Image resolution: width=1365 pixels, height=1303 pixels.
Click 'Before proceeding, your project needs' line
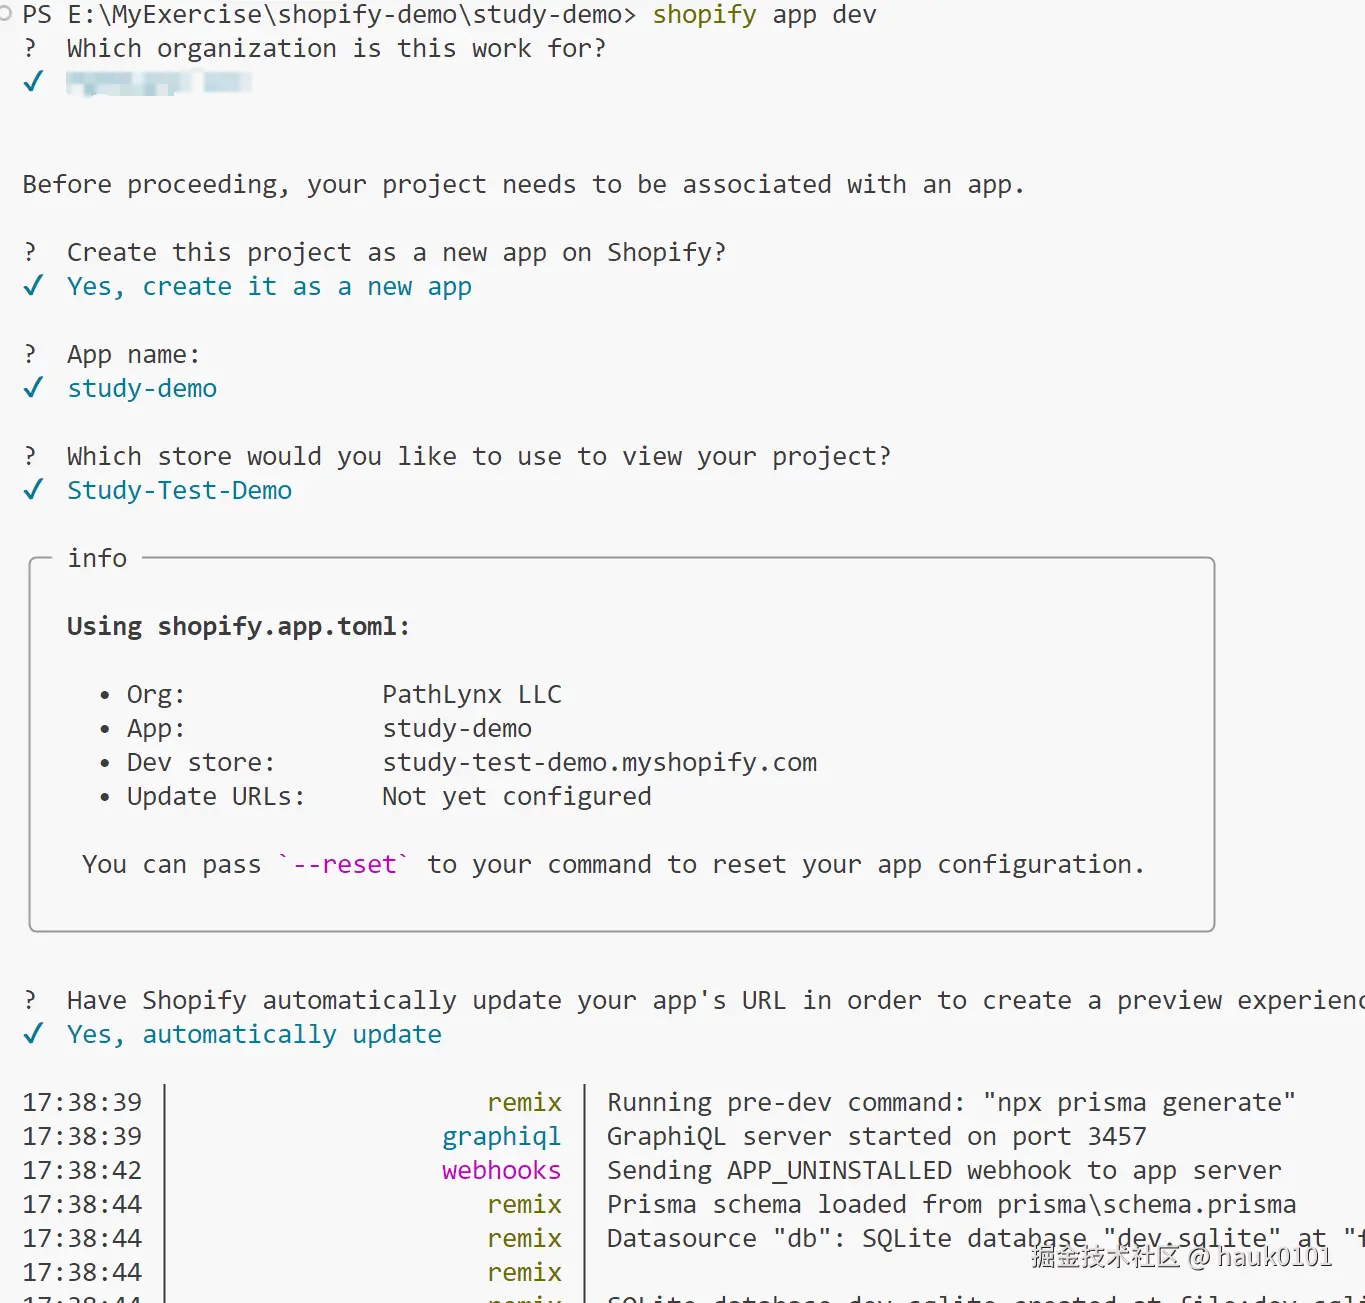click(x=523, y=185)
